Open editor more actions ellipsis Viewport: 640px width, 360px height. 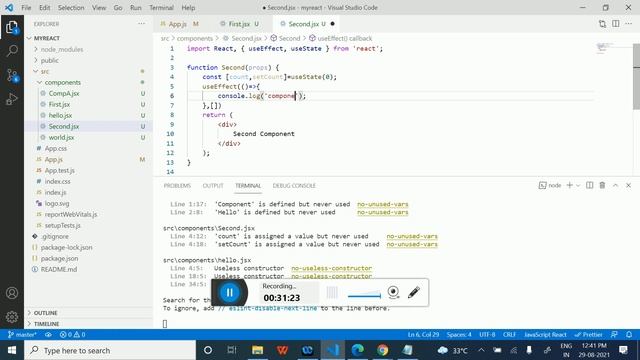click(629, 24)
